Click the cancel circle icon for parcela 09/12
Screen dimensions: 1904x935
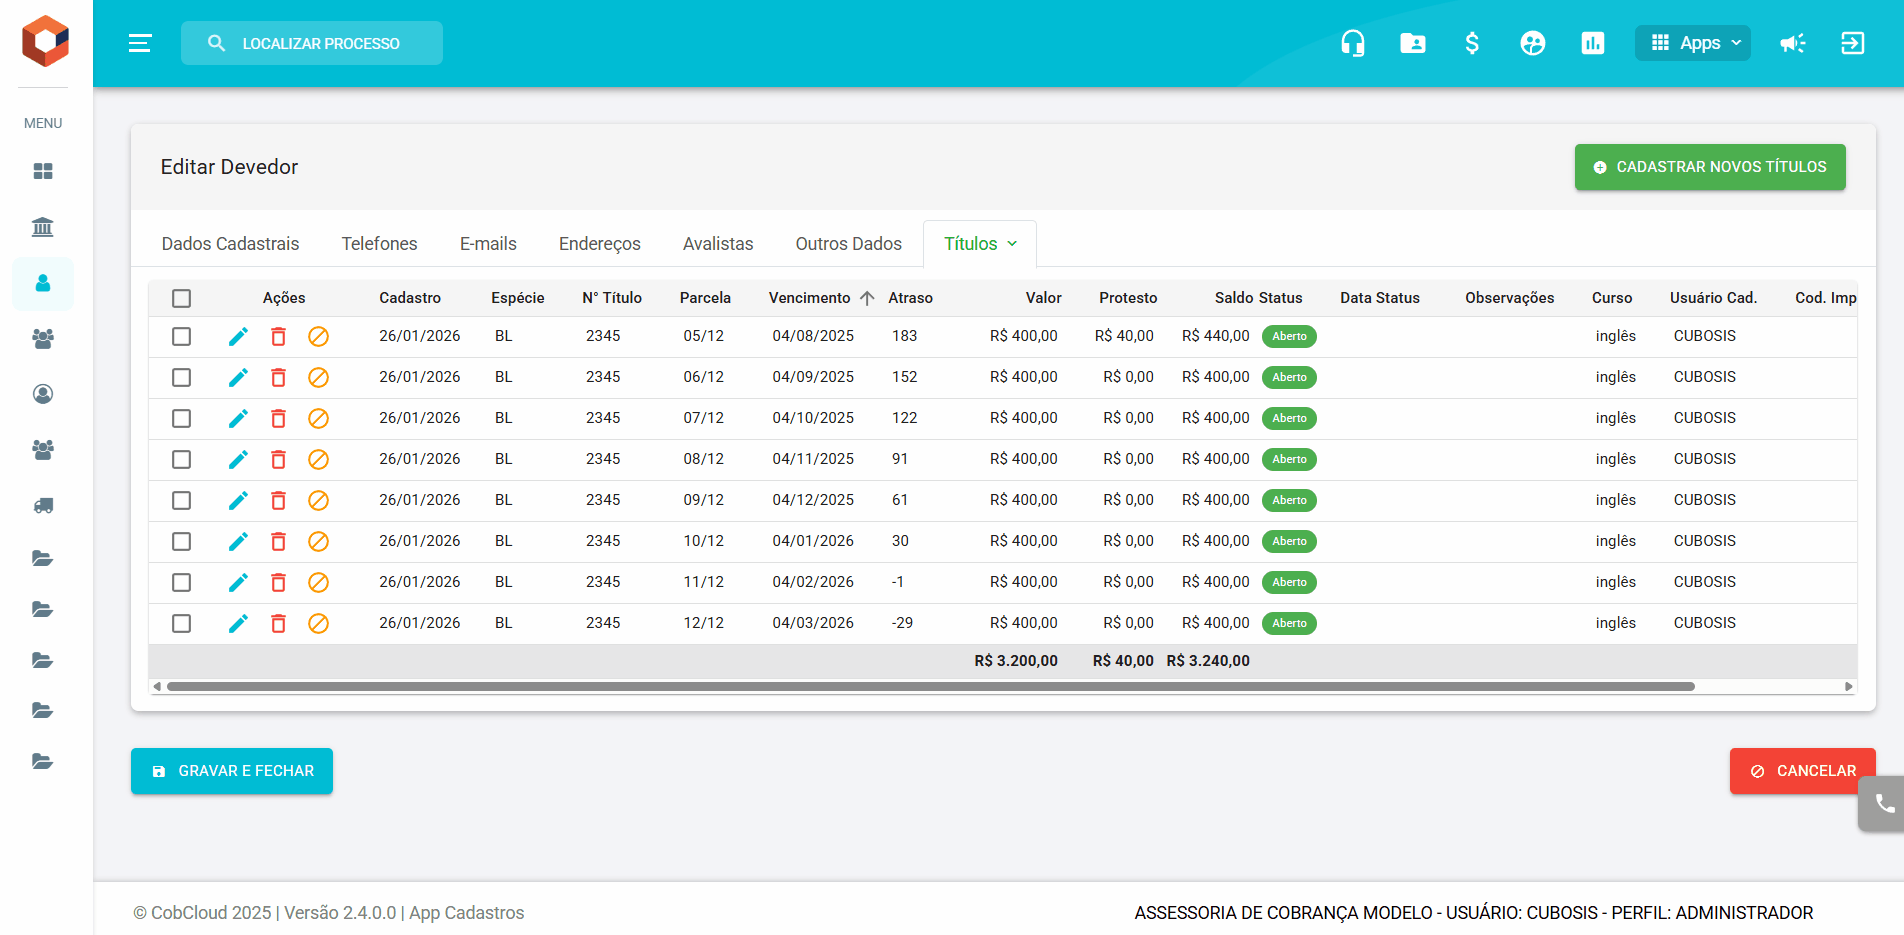click(318, 501)
